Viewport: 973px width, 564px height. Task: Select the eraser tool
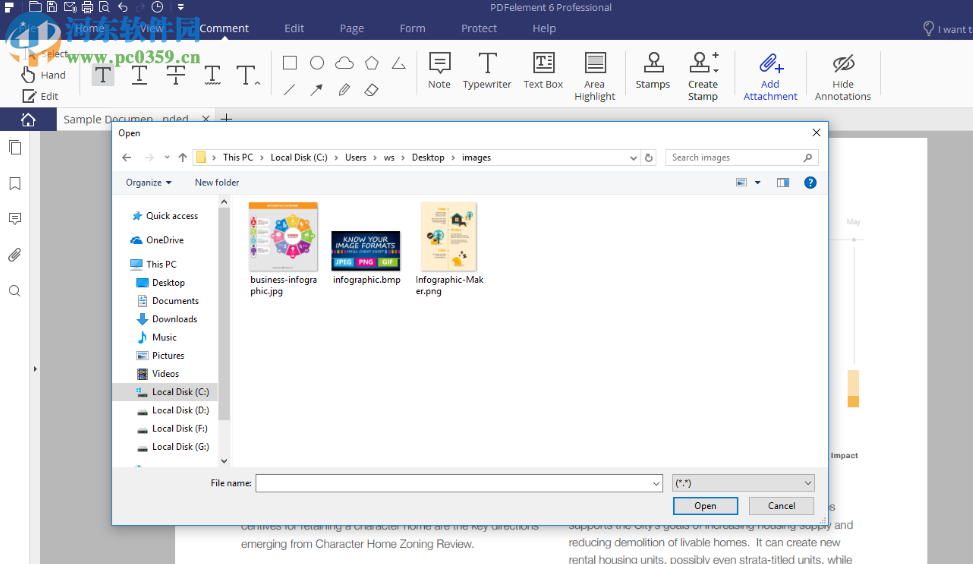pyautogui.click(x=371, y=90)
